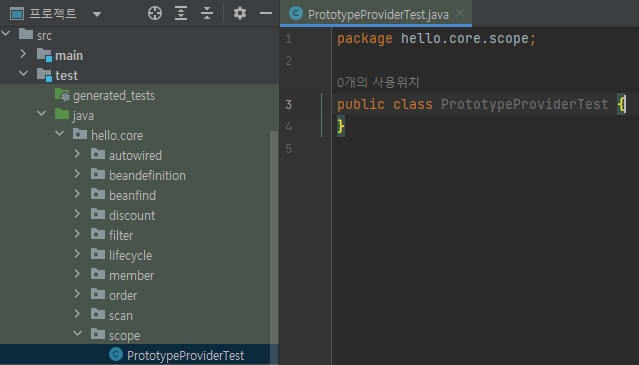
Task: Expand the discount package
Action: pyautogui.click(x=77, y=214)
